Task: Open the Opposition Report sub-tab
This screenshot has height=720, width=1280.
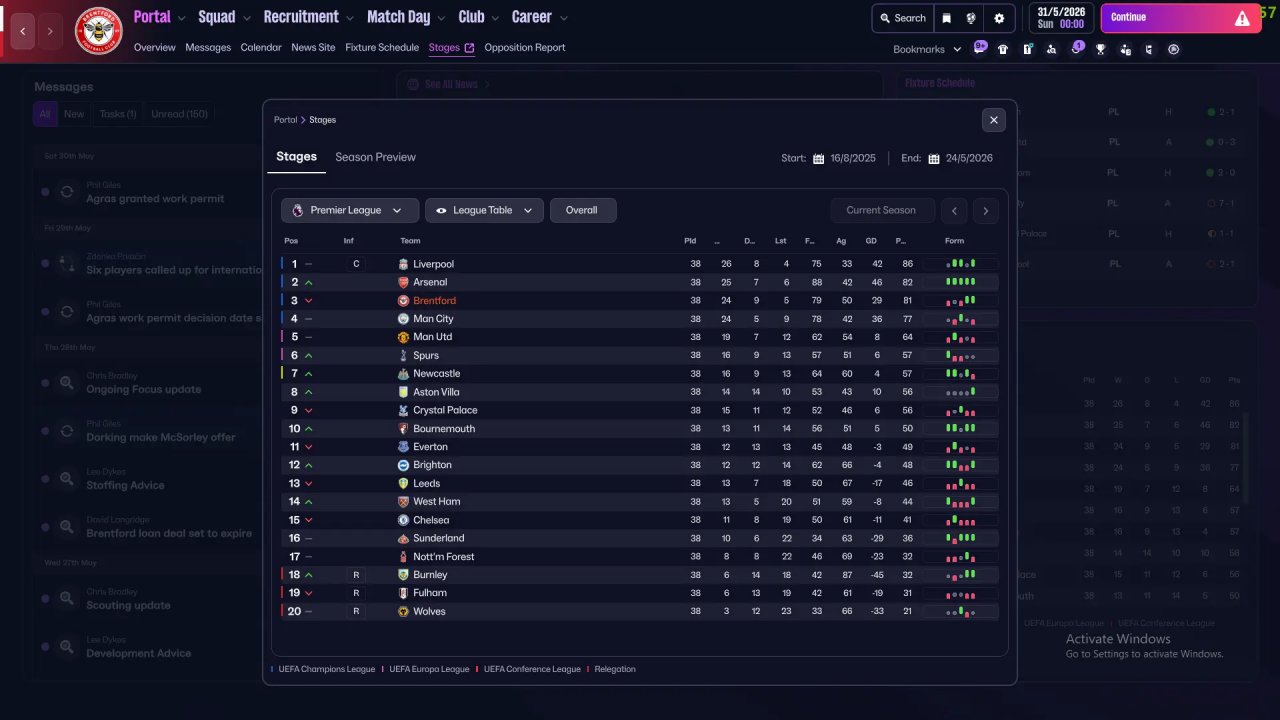Action: pos(525,48)
